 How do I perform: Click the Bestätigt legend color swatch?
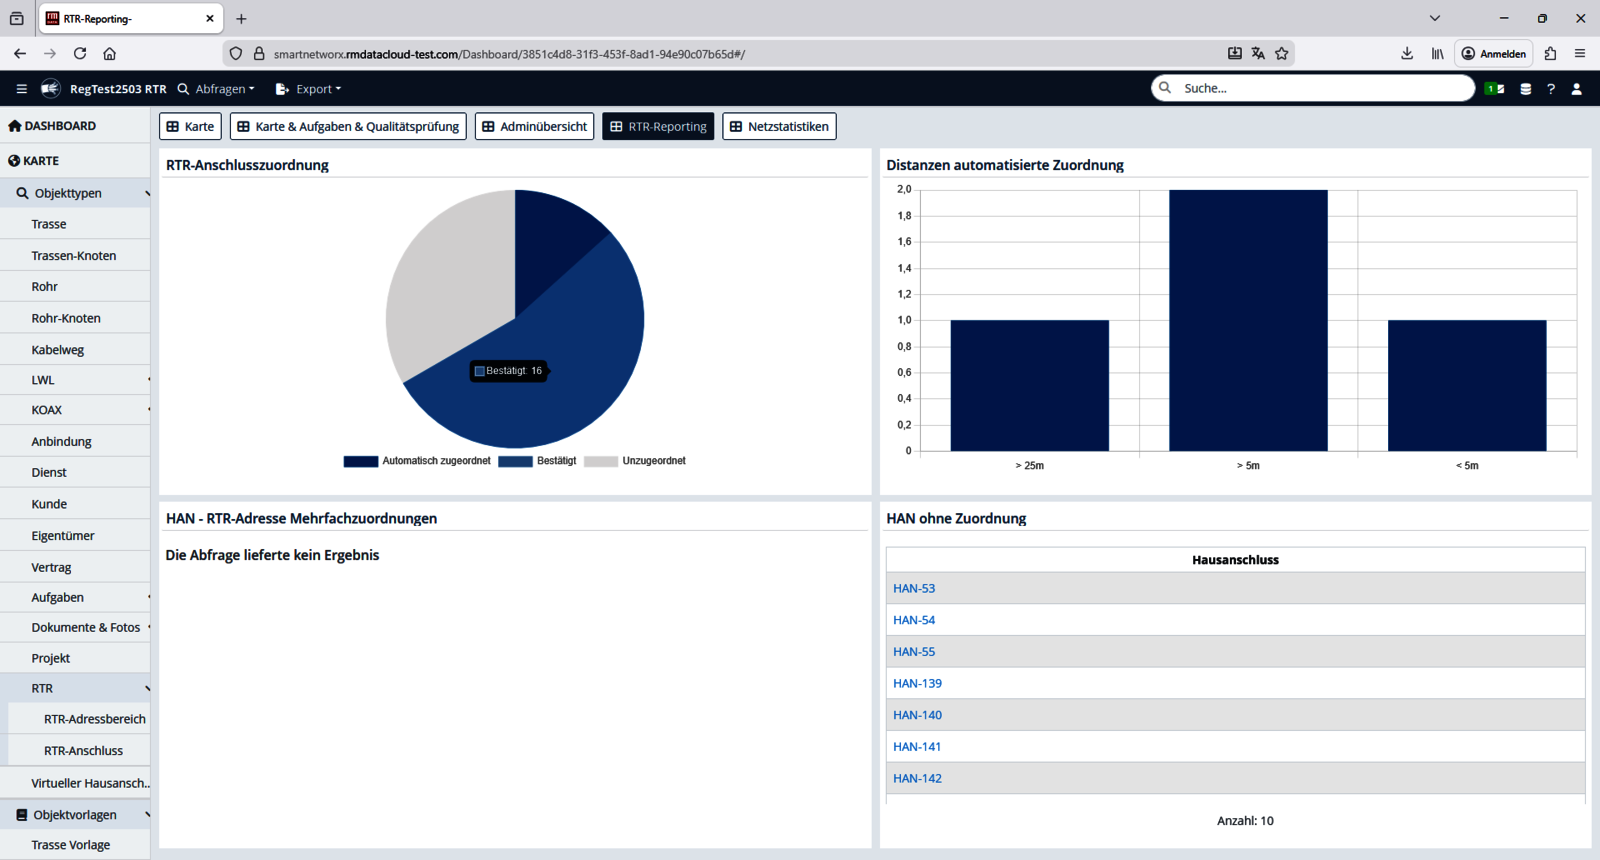(x=515, y=461)
